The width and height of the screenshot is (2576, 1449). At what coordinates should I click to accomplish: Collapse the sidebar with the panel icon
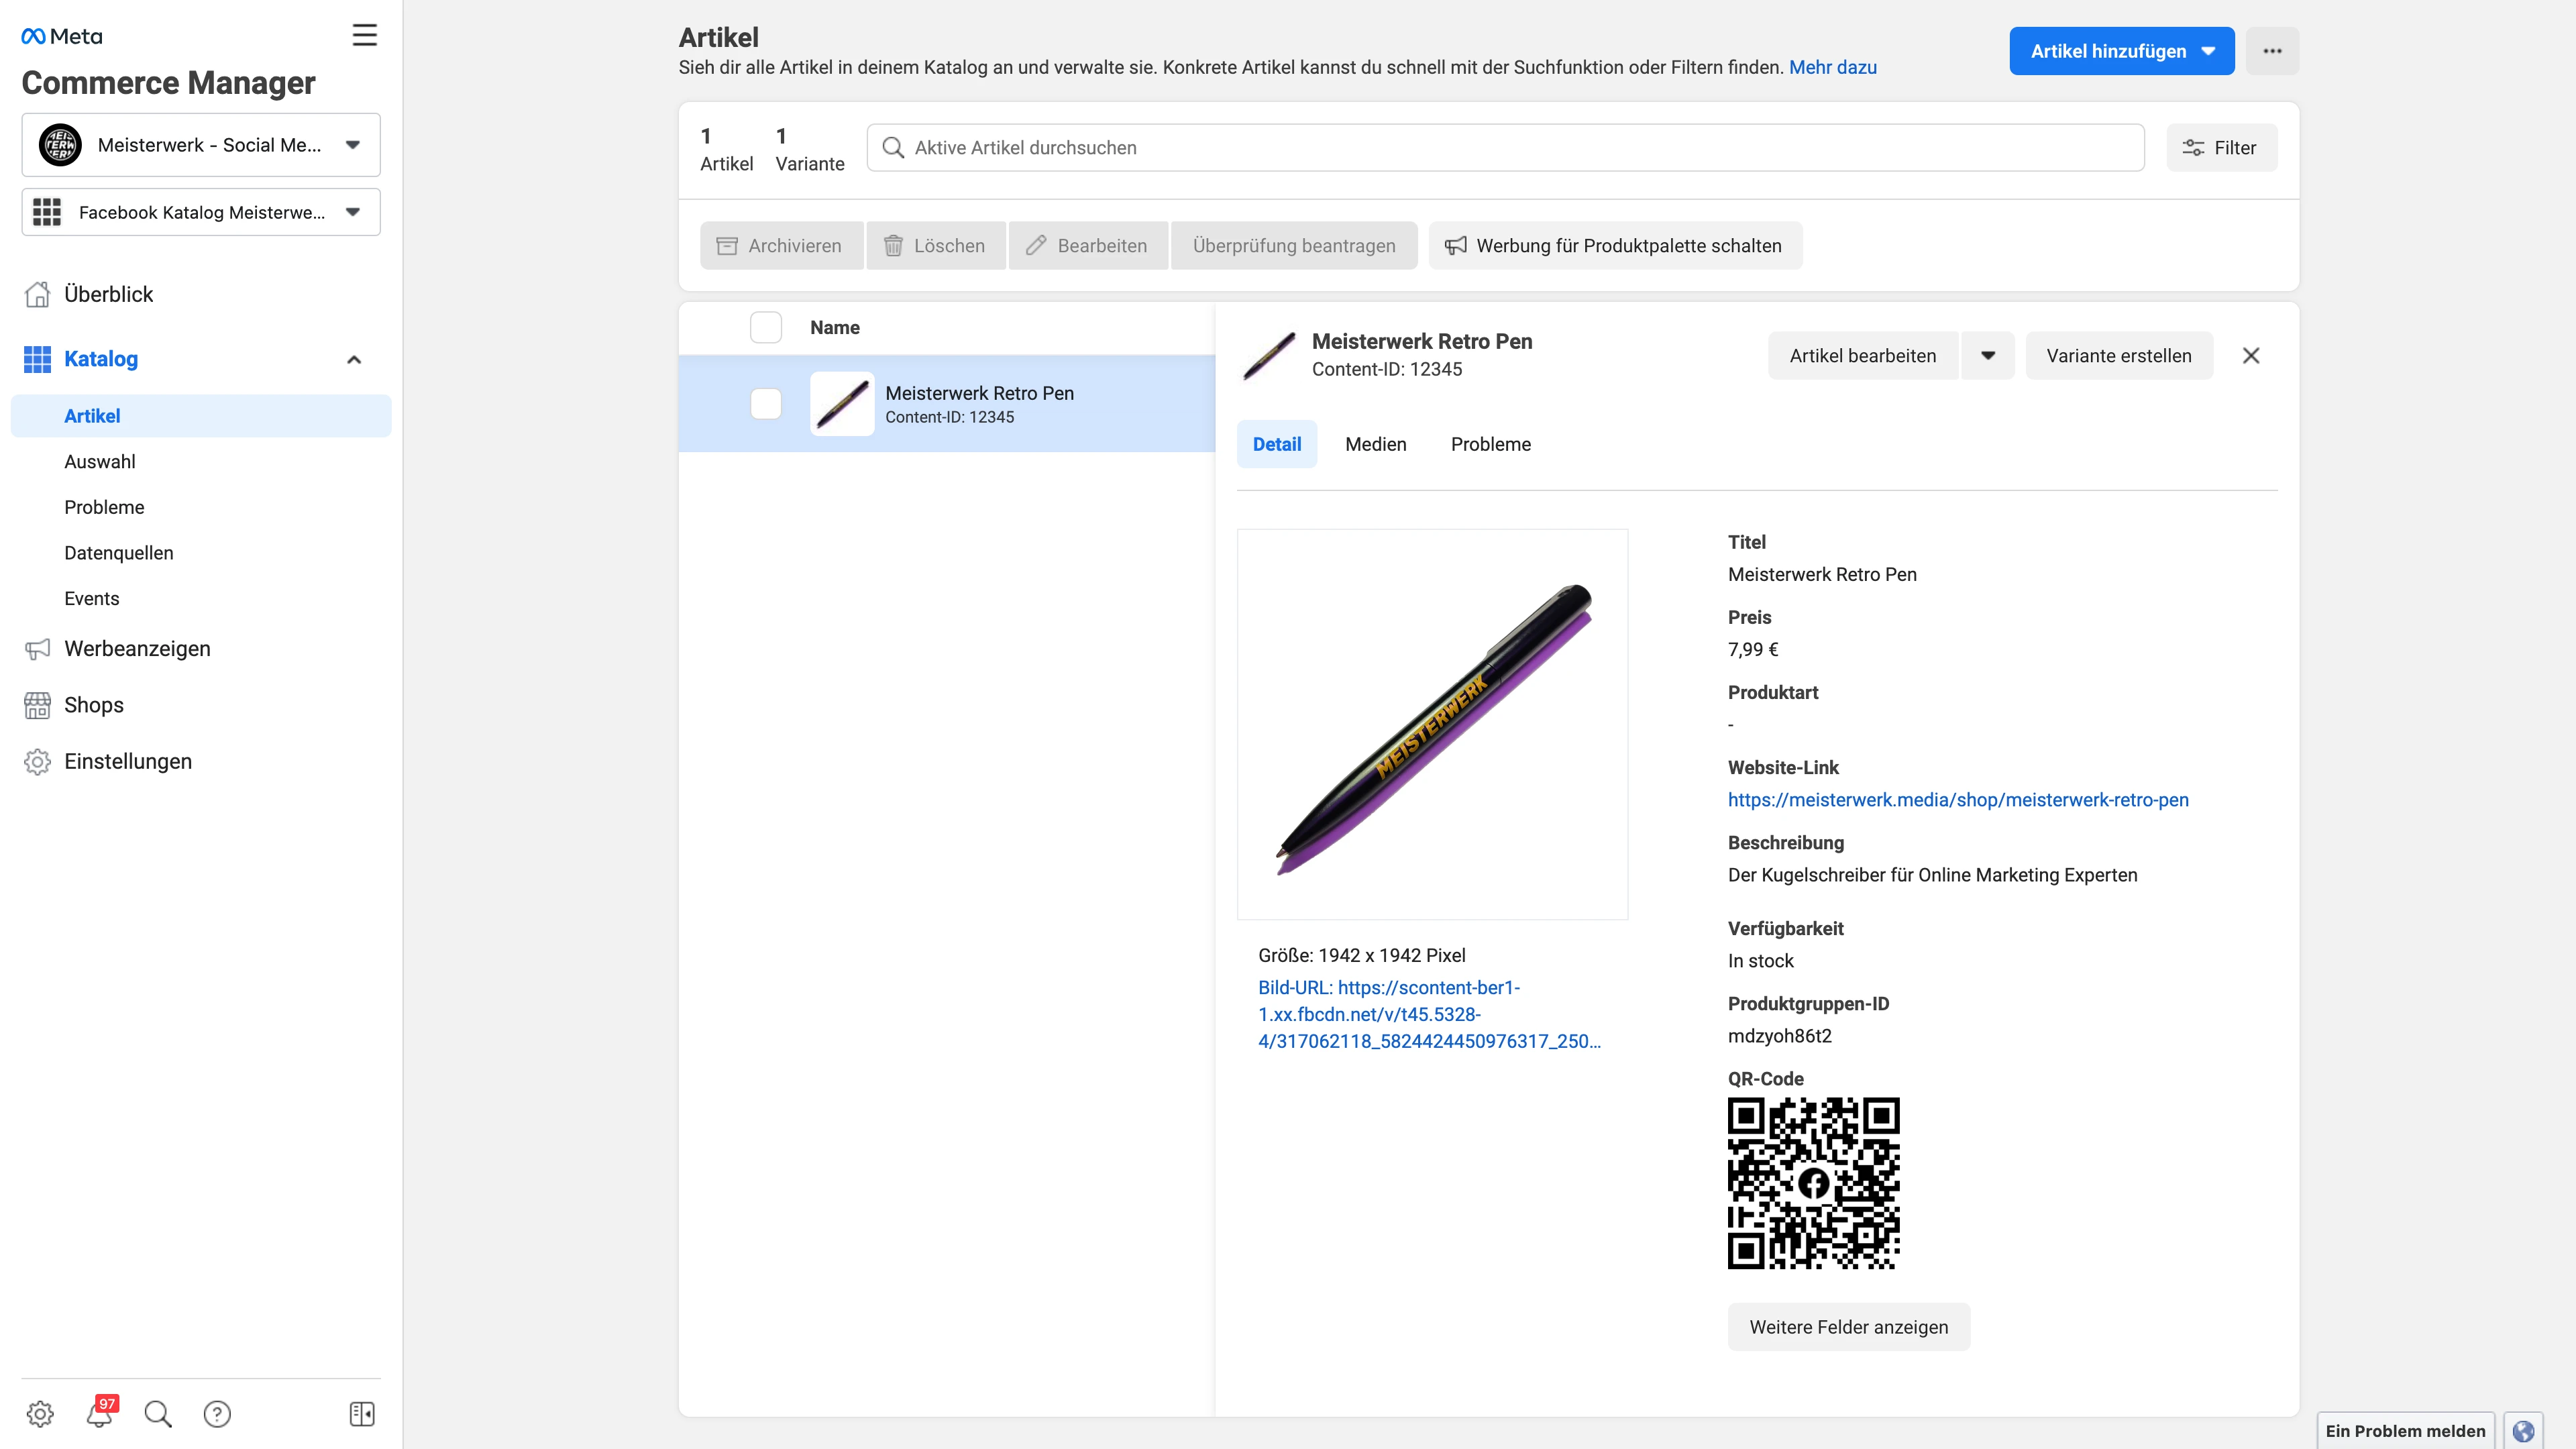[x=362, y=1413]
